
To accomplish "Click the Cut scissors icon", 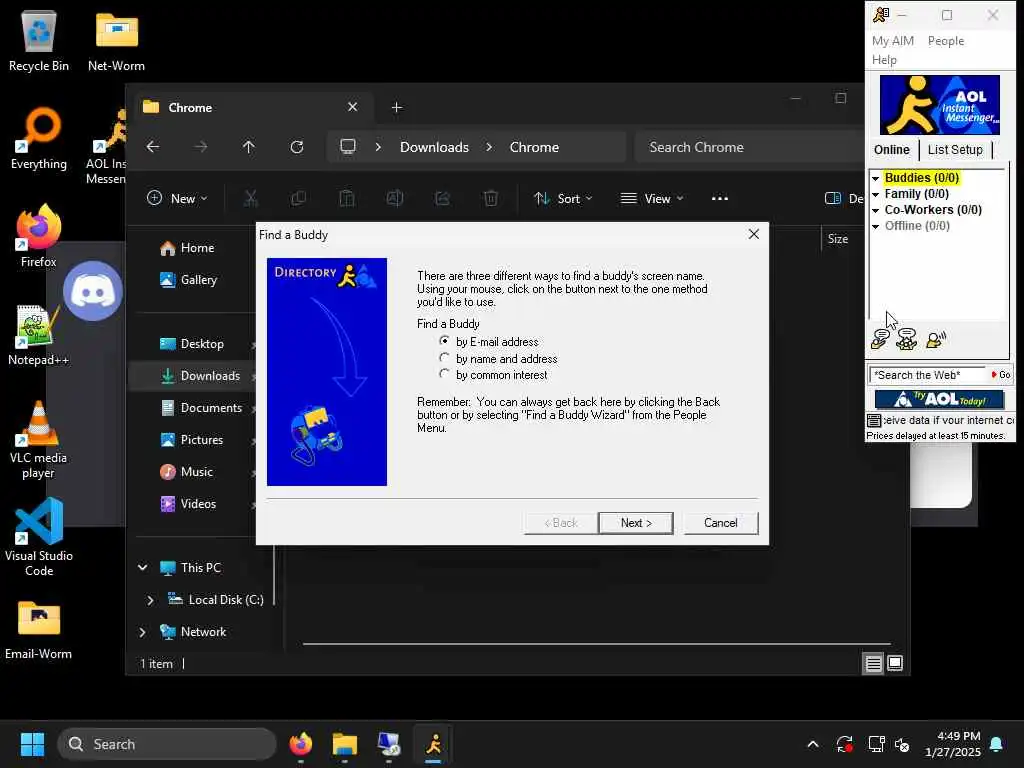I will coord(251,199).
